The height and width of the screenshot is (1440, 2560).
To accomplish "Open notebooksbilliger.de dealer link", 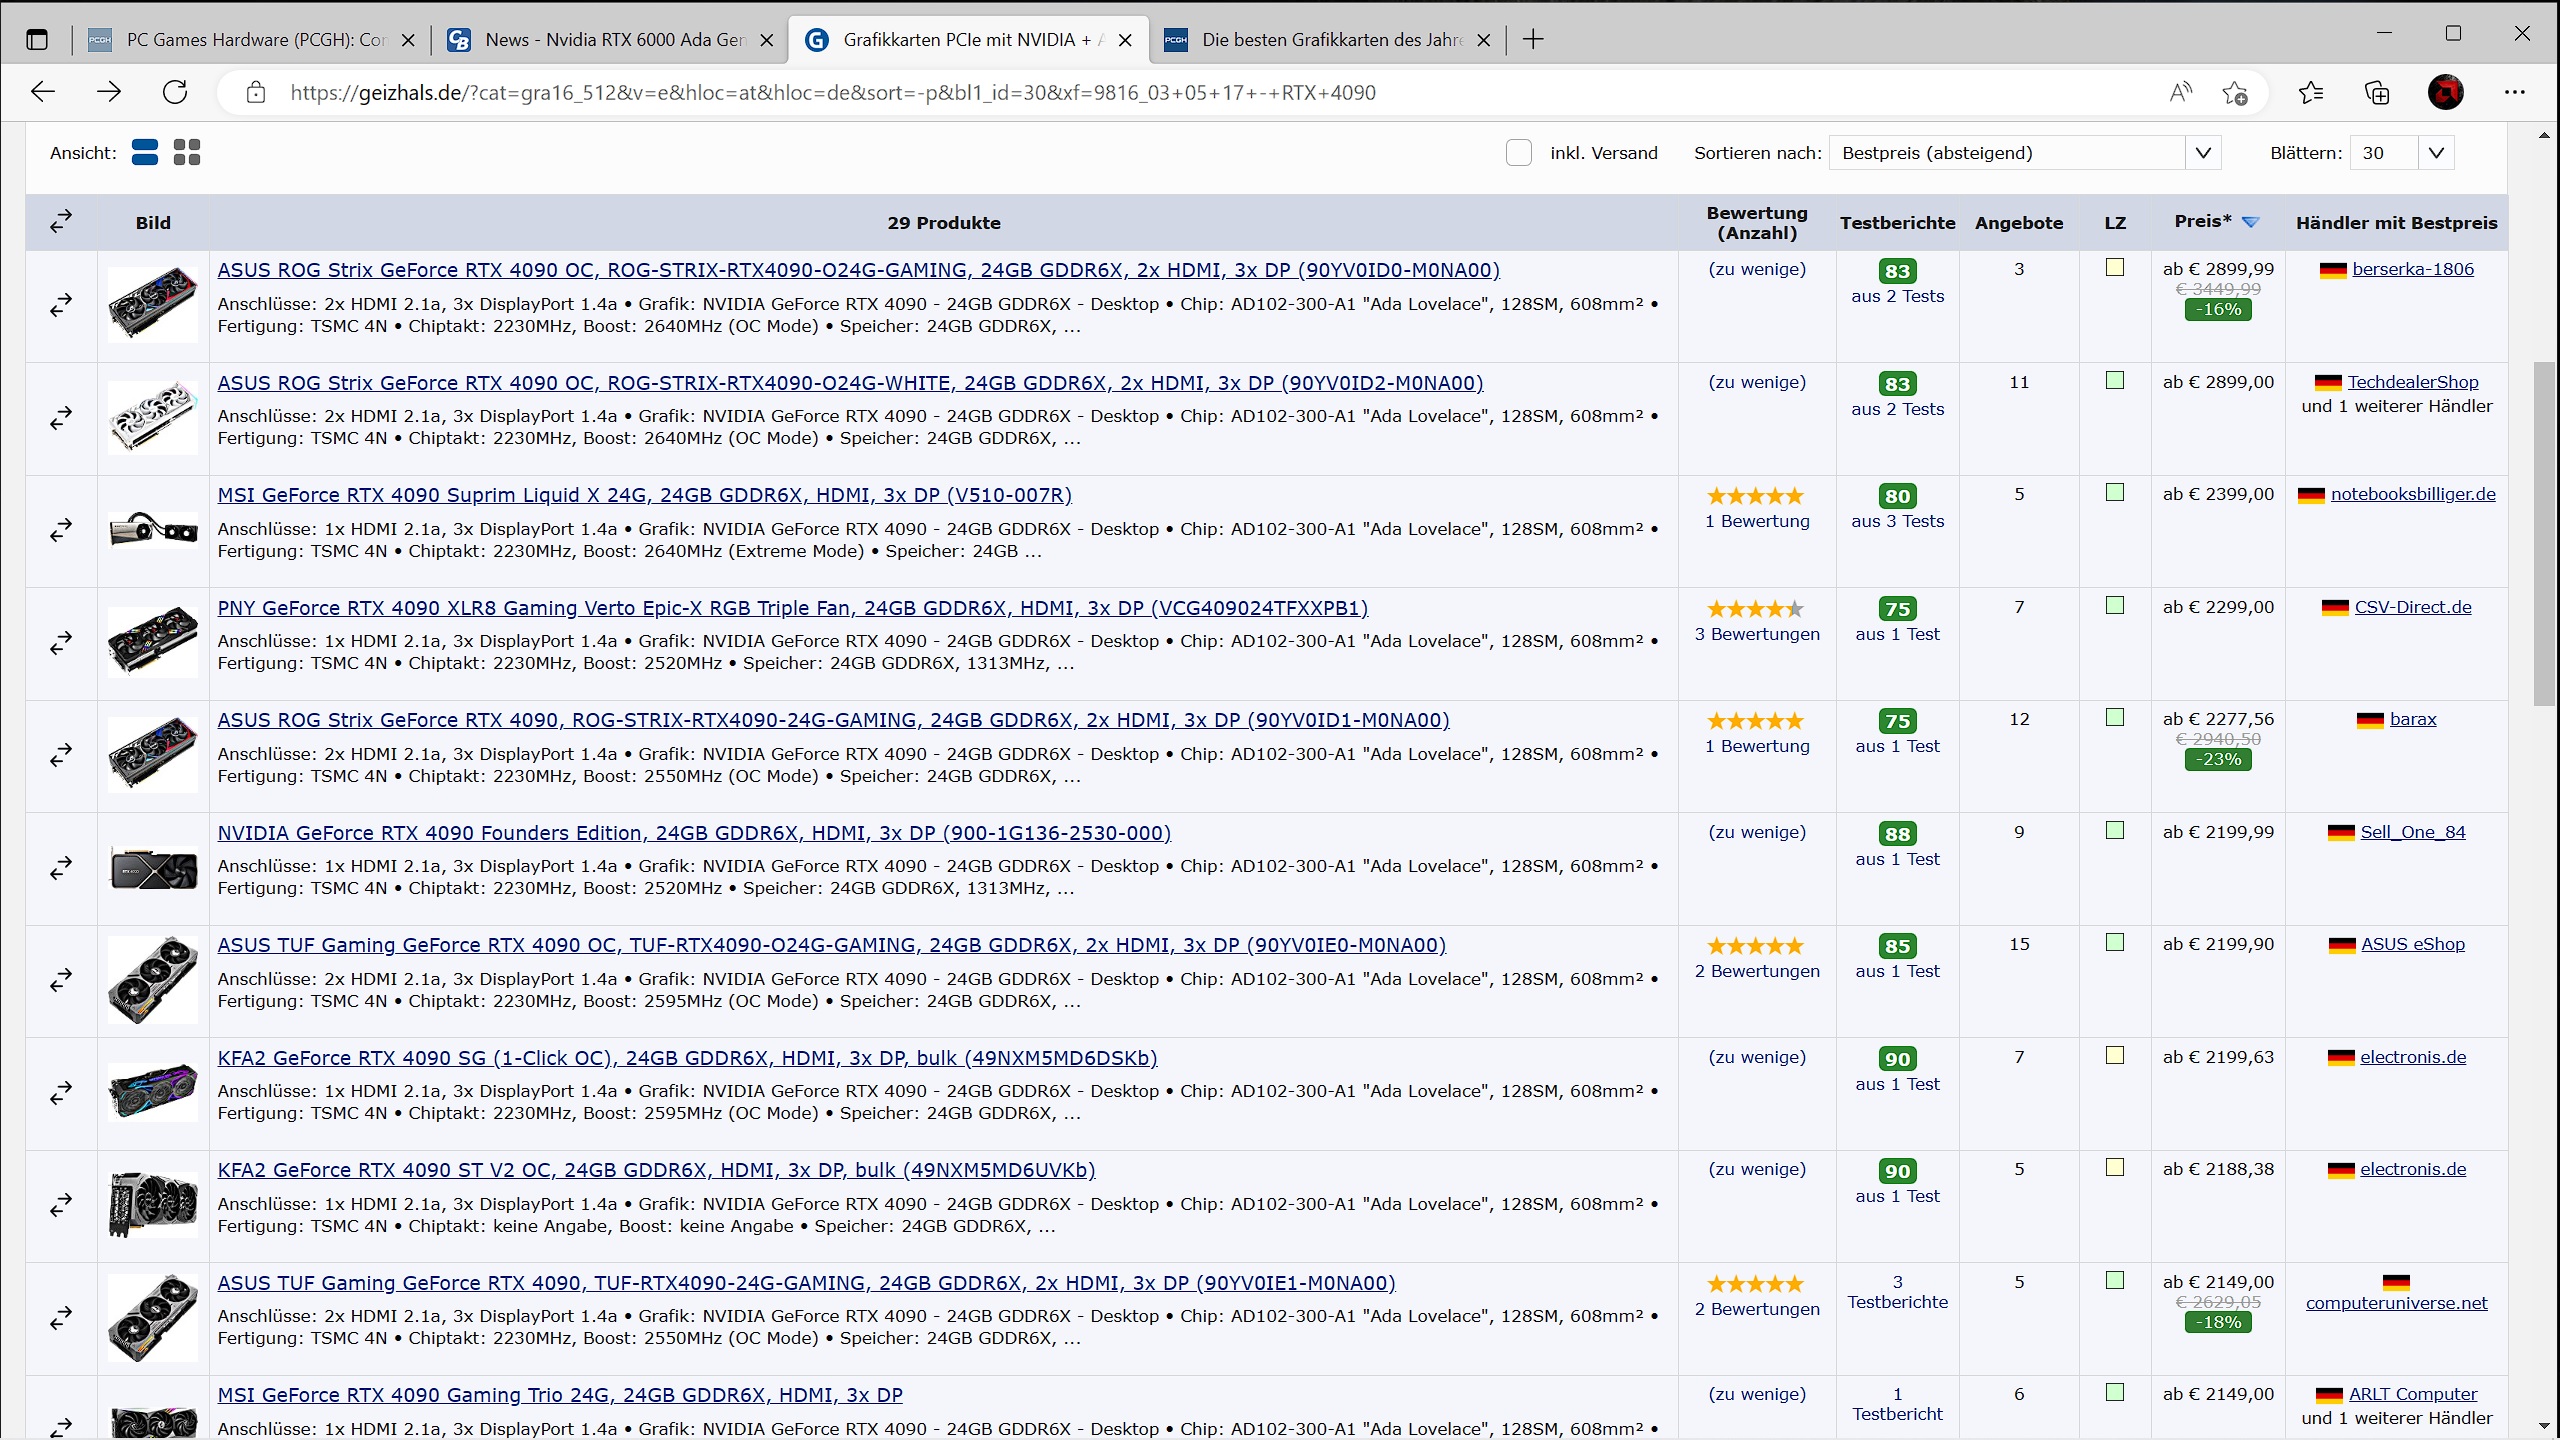I will pos(2412,494).
